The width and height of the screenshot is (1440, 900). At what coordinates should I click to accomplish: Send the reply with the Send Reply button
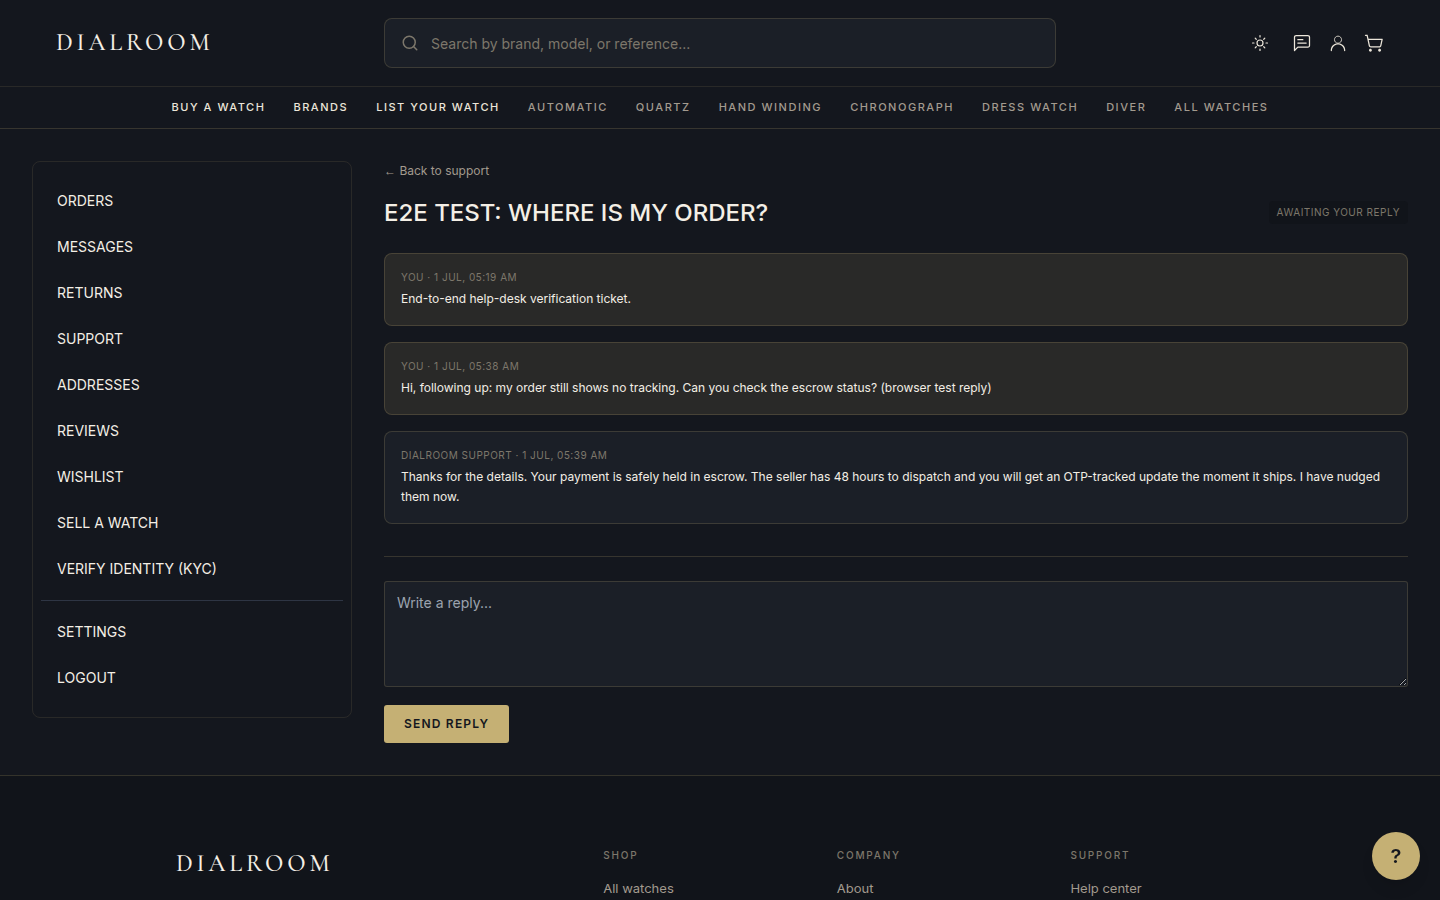(x=446, y=724)
